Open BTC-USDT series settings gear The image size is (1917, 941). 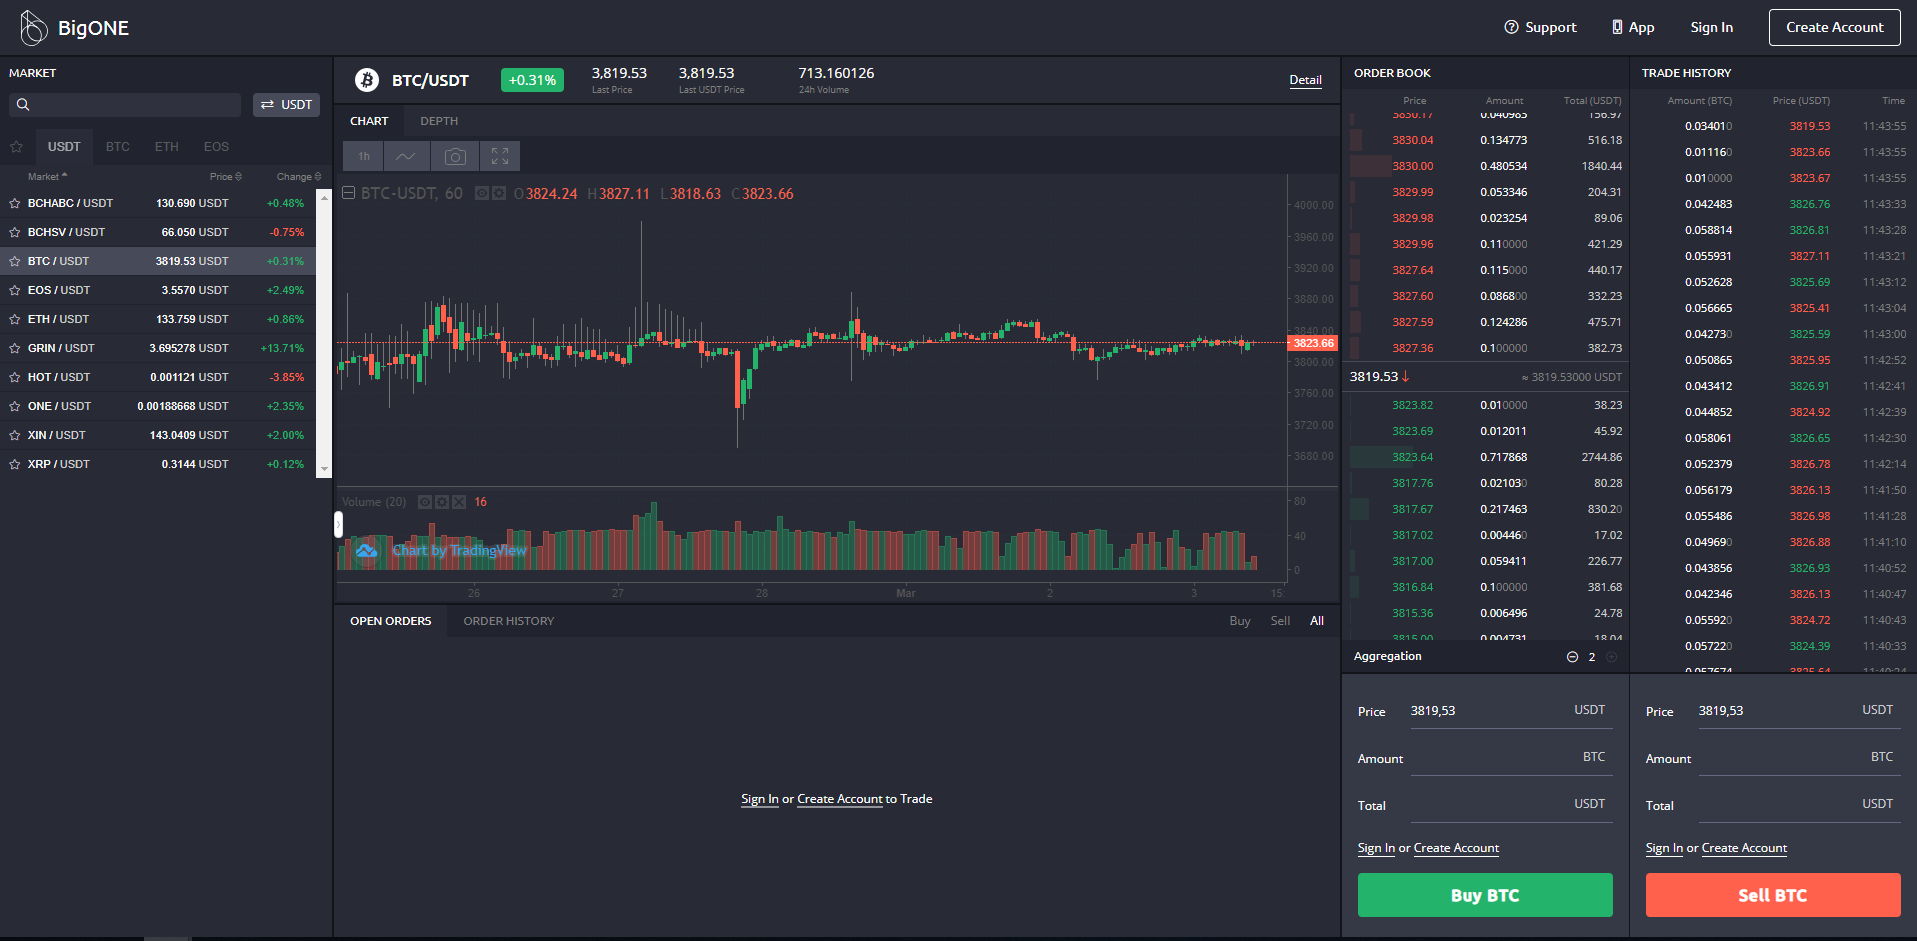click(x=498, y=193)
